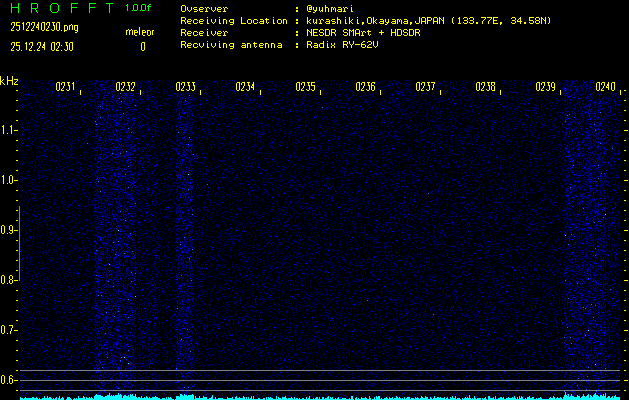Click the 0233 time label

tap(186, 87)
